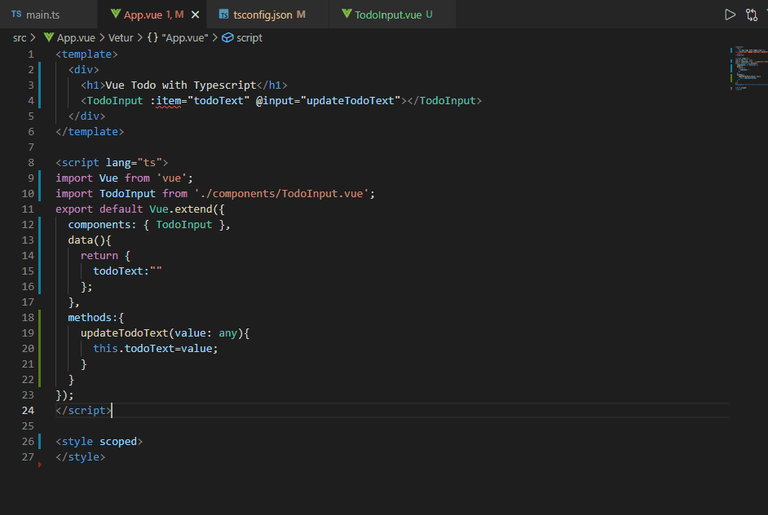Click the underlined :item attribute

tap(166, 100)
